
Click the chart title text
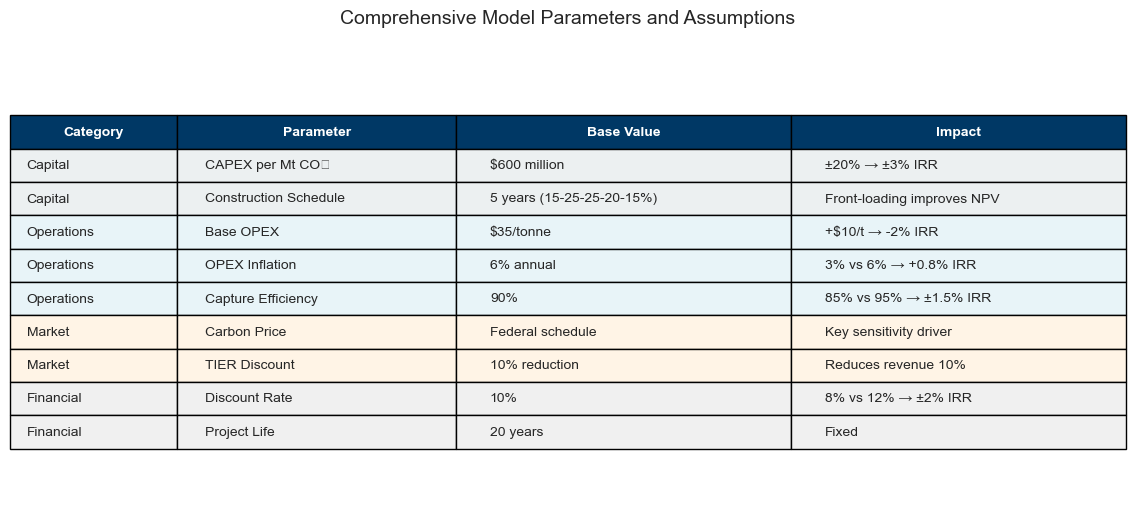[567, 18]
